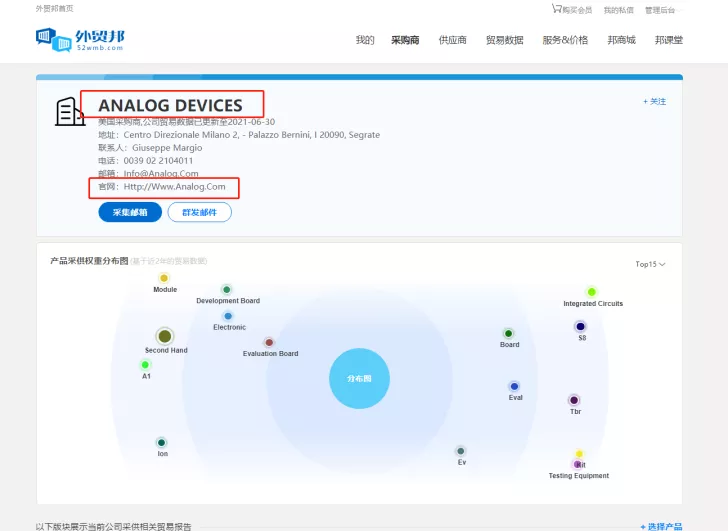Click the 外贸邦 52wmb.com logo
Screen dimensions: 728x531
tap(80, 40)
